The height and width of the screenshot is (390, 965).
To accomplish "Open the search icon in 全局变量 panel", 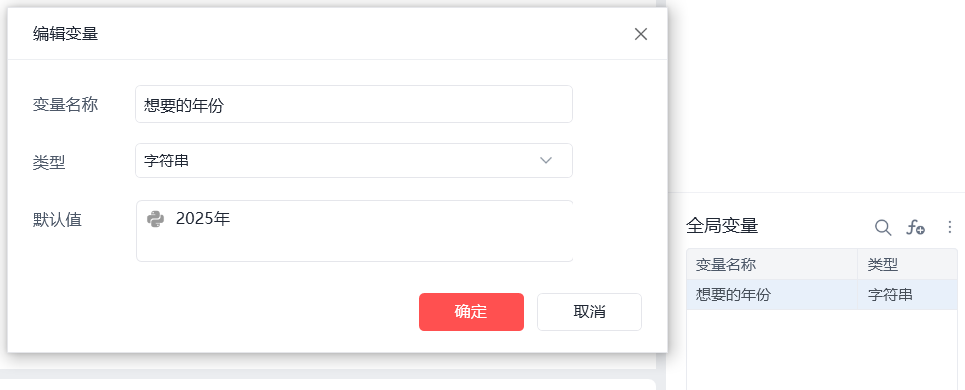I will click(x=883, y=228).
